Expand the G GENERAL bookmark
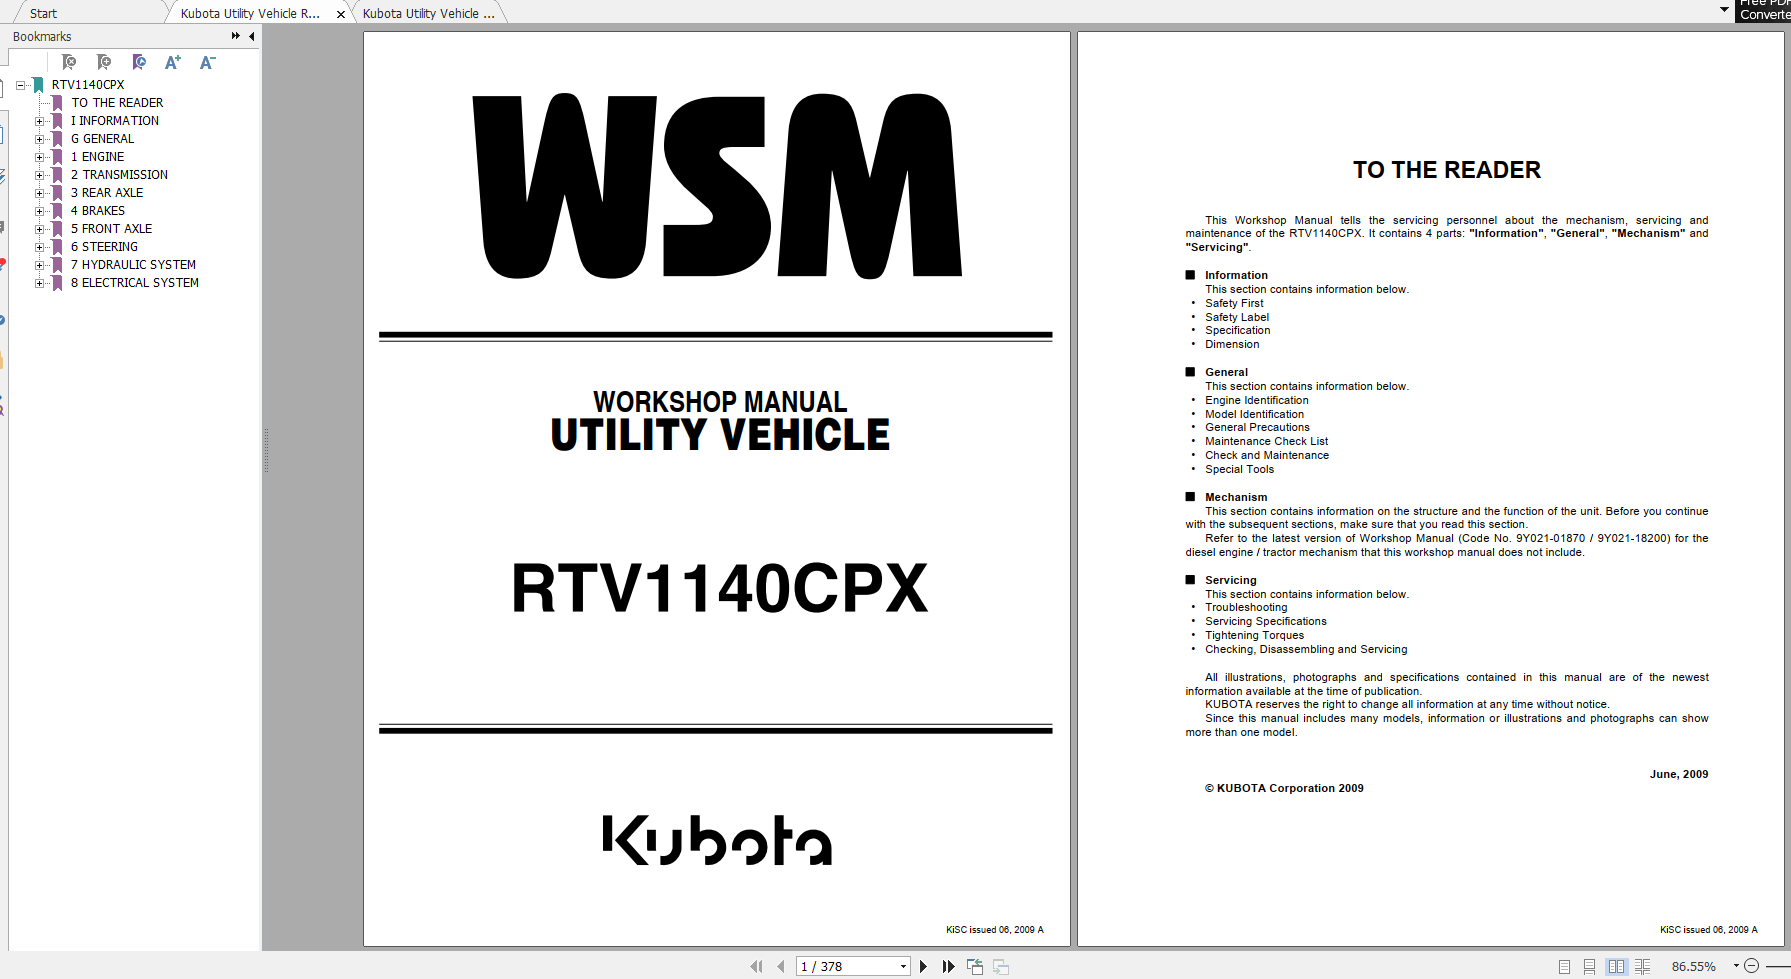This screenshot has width=1791, height=979. pyautogui.click(x=40, y=139)
